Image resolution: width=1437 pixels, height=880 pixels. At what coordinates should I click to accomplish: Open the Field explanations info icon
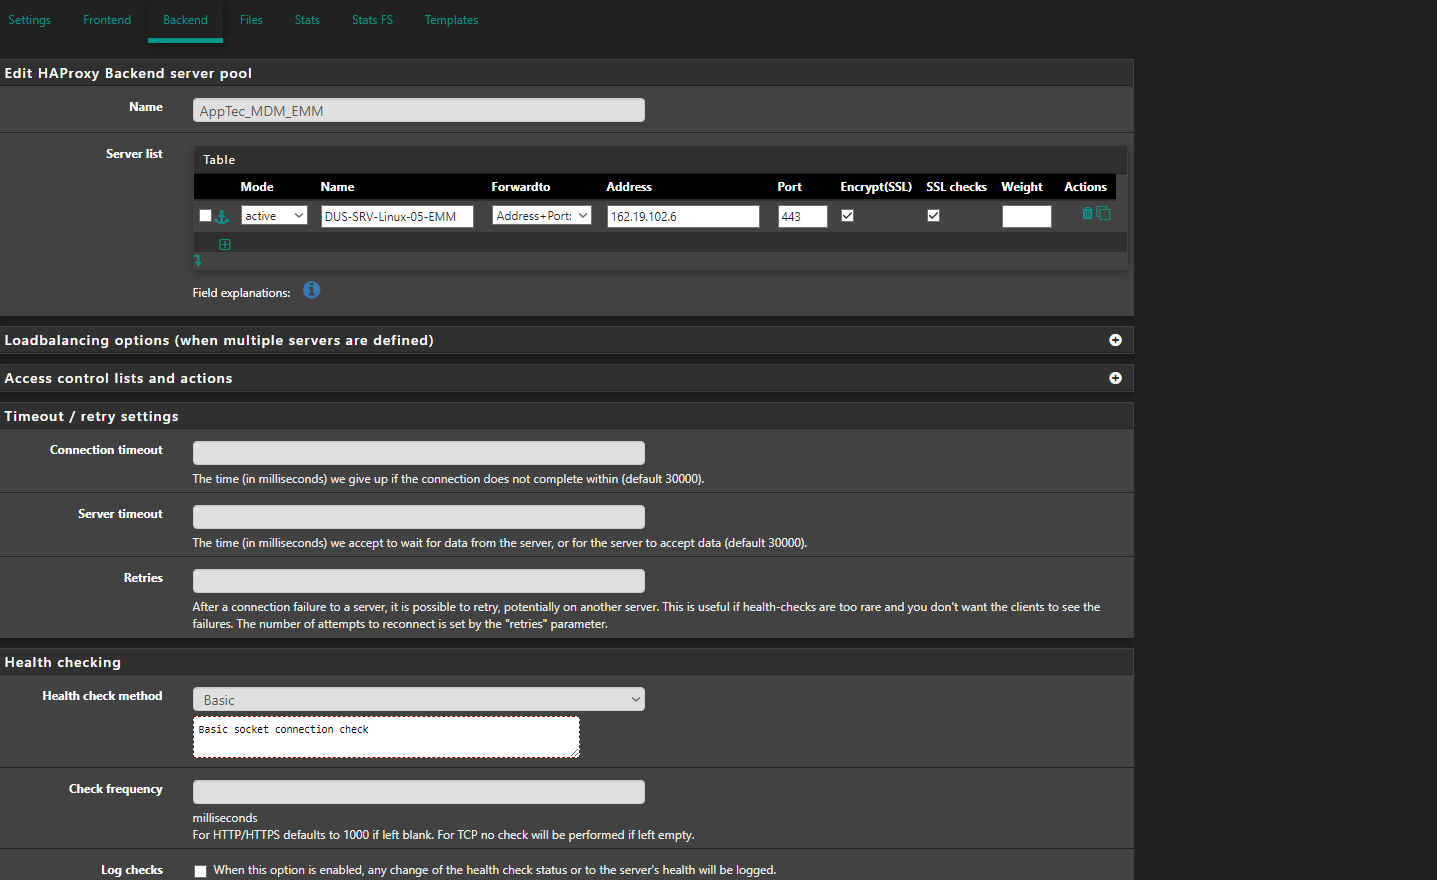[312, 290]
